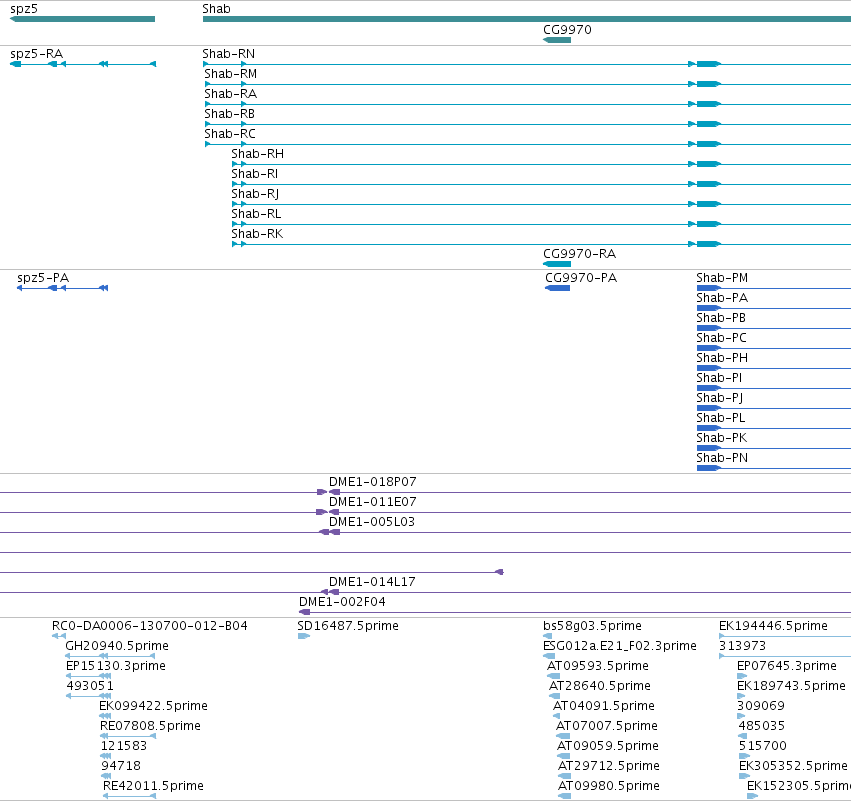
Task: Select the Shab-PN protein label
Action: 722,458
